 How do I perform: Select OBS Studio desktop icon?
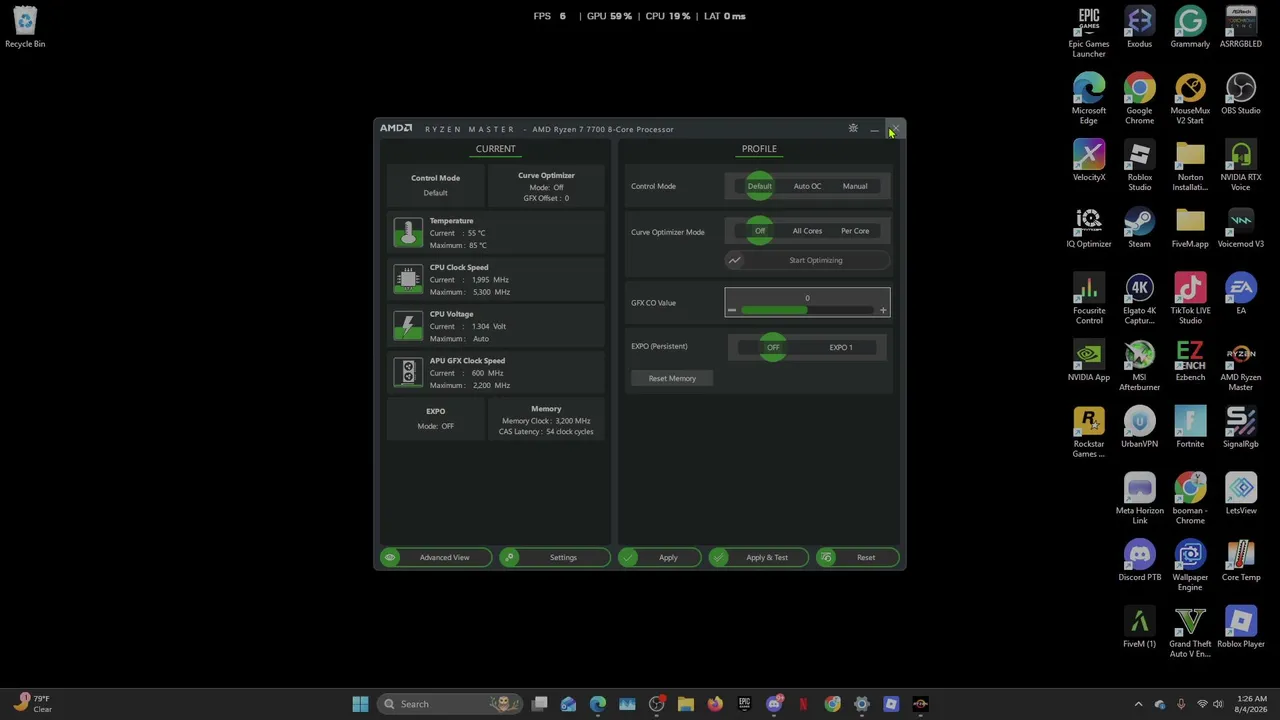coord(1241,95)
